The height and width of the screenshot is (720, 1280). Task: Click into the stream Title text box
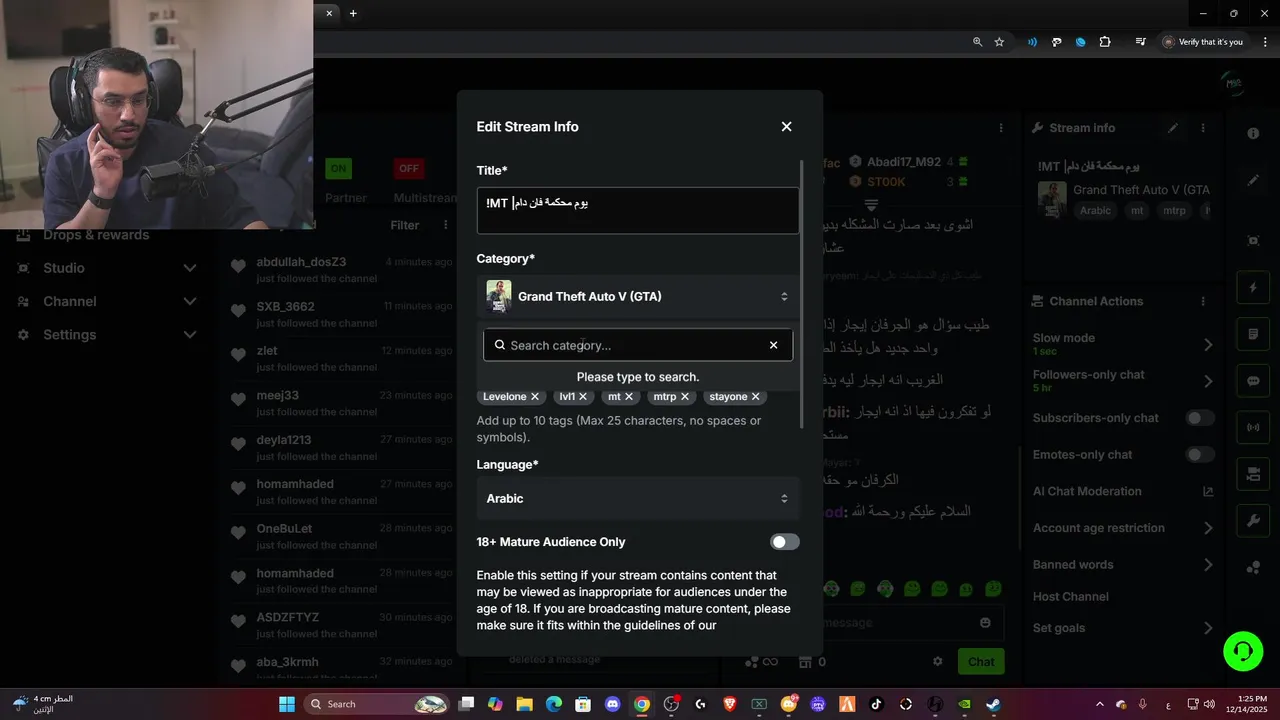(x=638, y=211)
